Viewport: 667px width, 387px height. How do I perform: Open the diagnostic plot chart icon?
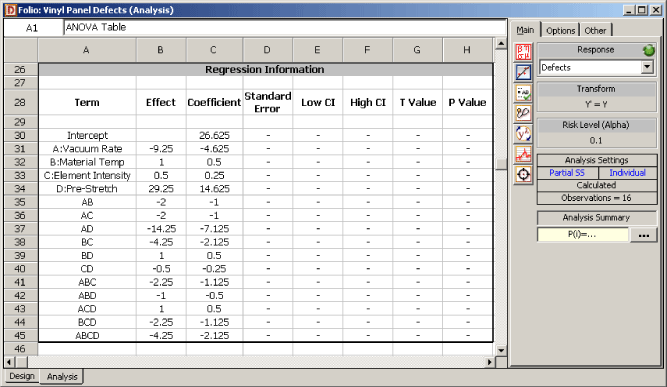(523, 154)
